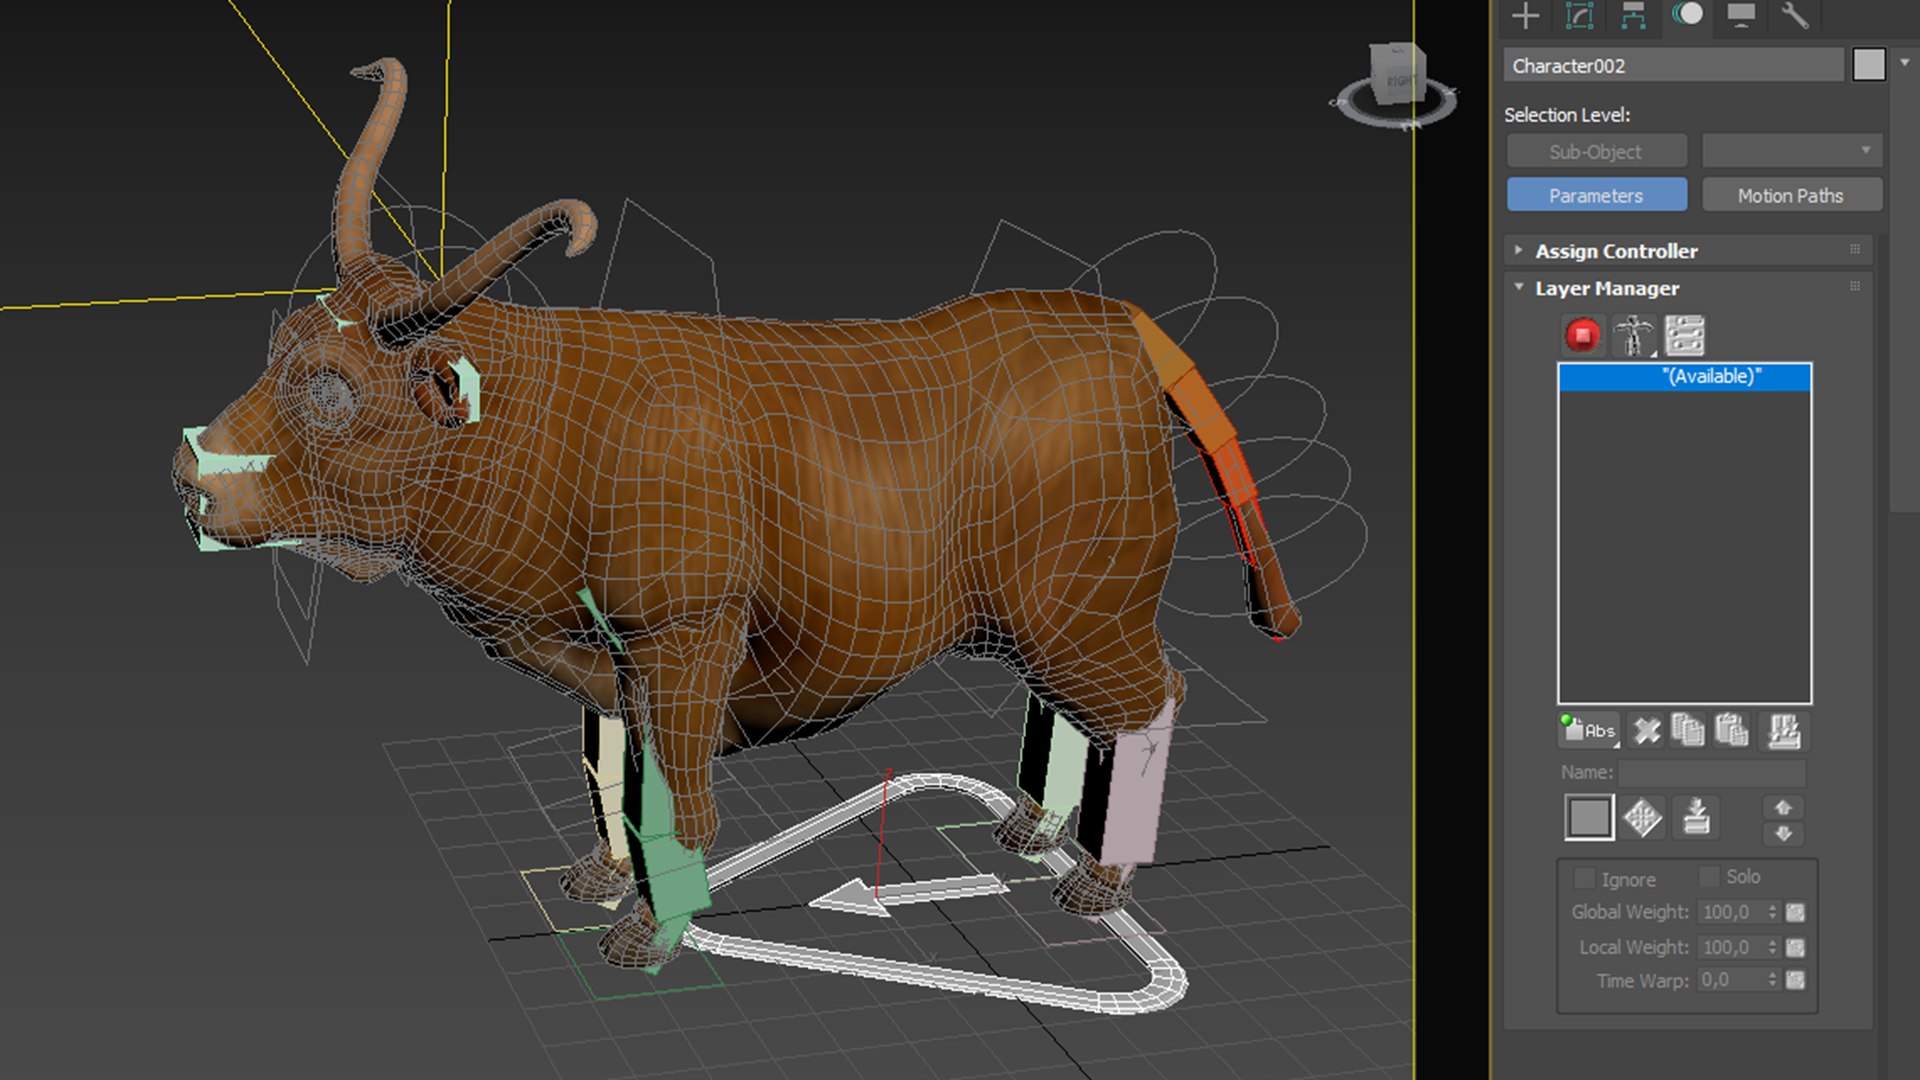Move the layer up with arrow
This screenshot has height=1080, width=1920.
[x=1783, y=806]
